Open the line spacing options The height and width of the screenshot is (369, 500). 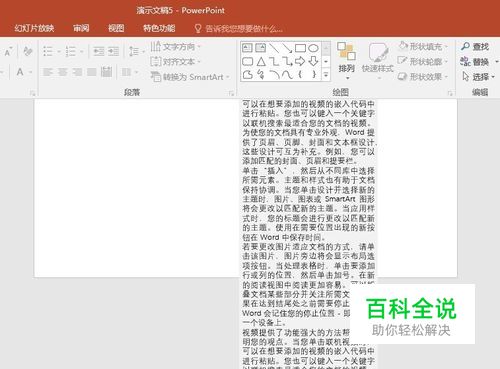coord(136,51)
